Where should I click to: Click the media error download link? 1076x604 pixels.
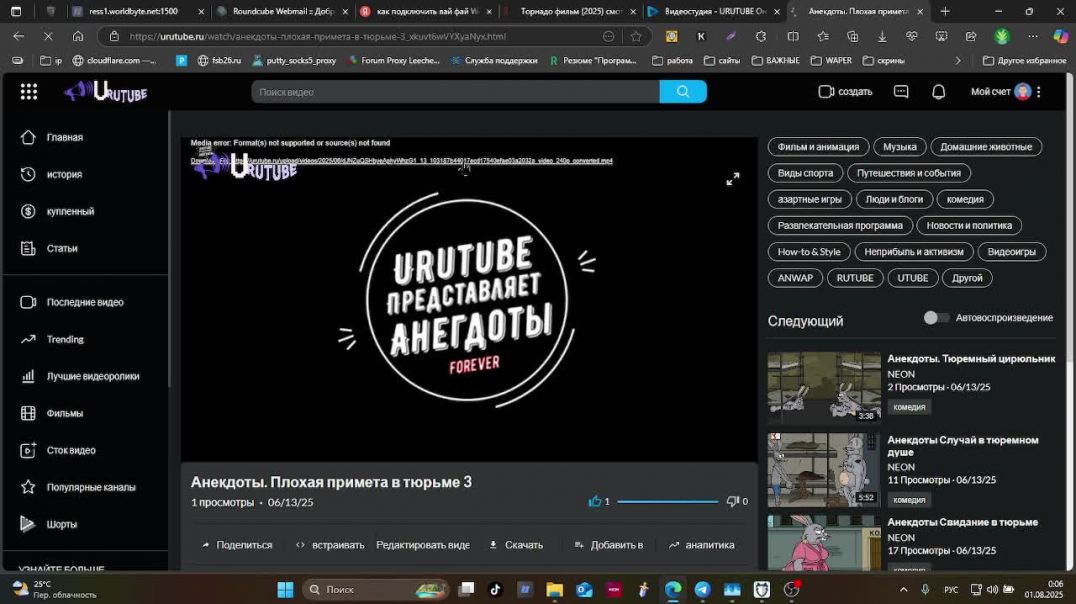(x=401, y=161)
